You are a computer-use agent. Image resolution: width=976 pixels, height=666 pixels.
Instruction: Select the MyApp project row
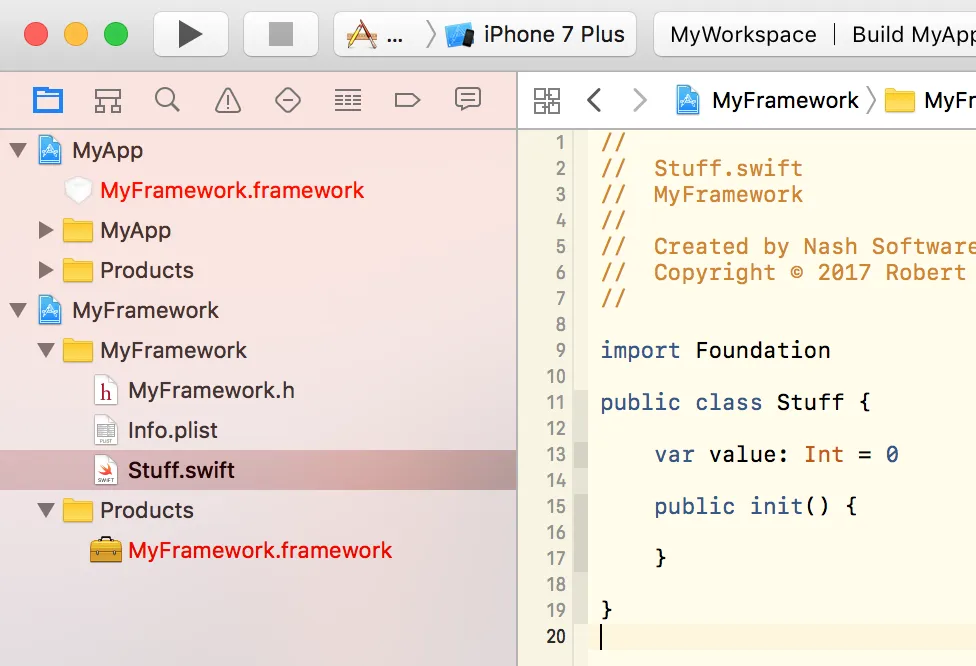258,150
